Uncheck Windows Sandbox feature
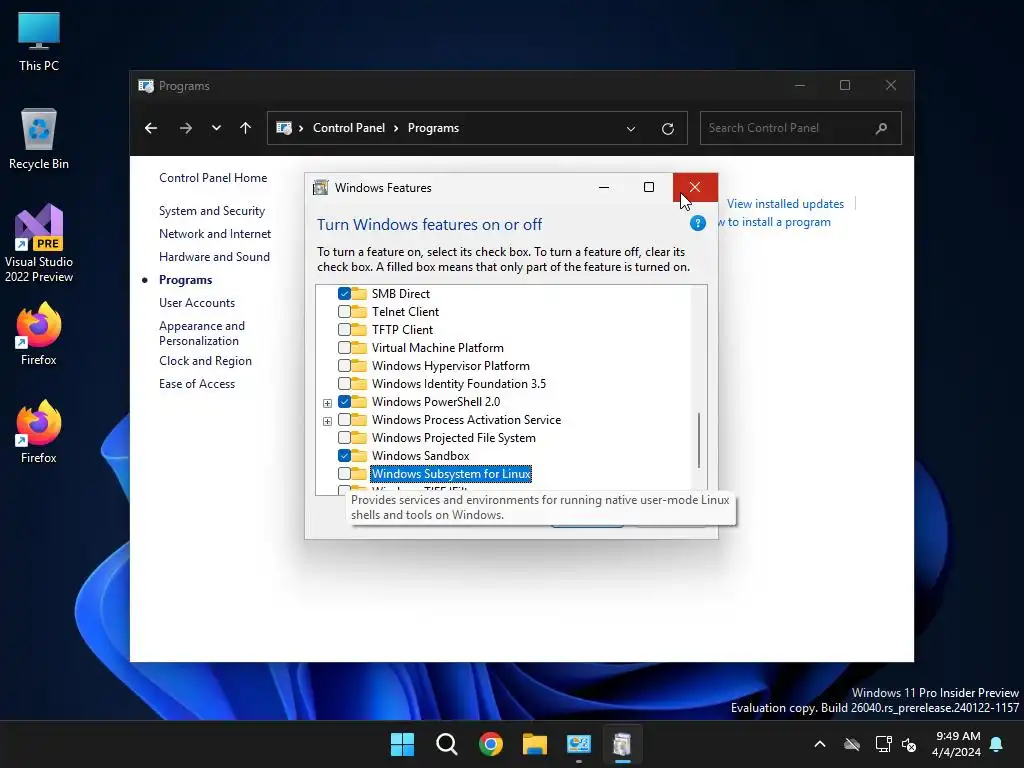 [344, 455]
